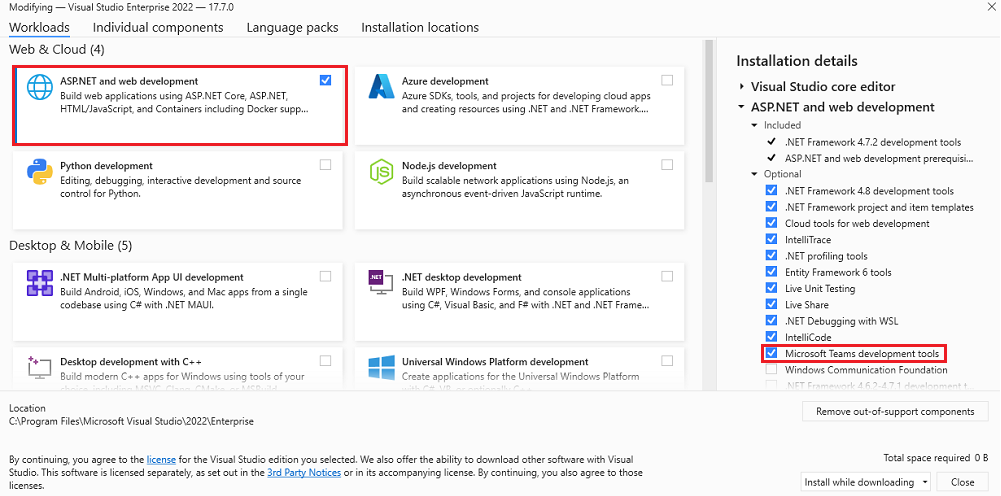
Task: Check Windows Communication Foundation component
Action: click(771, 370)
